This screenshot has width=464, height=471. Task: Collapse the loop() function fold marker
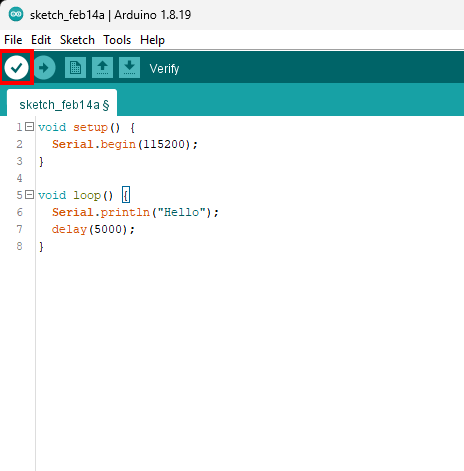pos(30,195)
